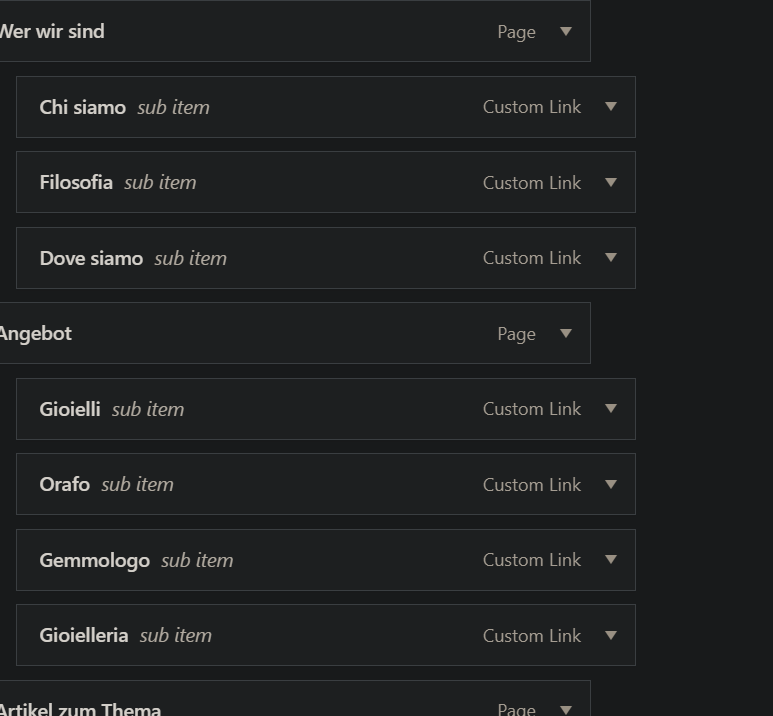Screen dimensions: 773x716
Task: Expand the Artikel zum Thema item
Action: click(566, 709)
